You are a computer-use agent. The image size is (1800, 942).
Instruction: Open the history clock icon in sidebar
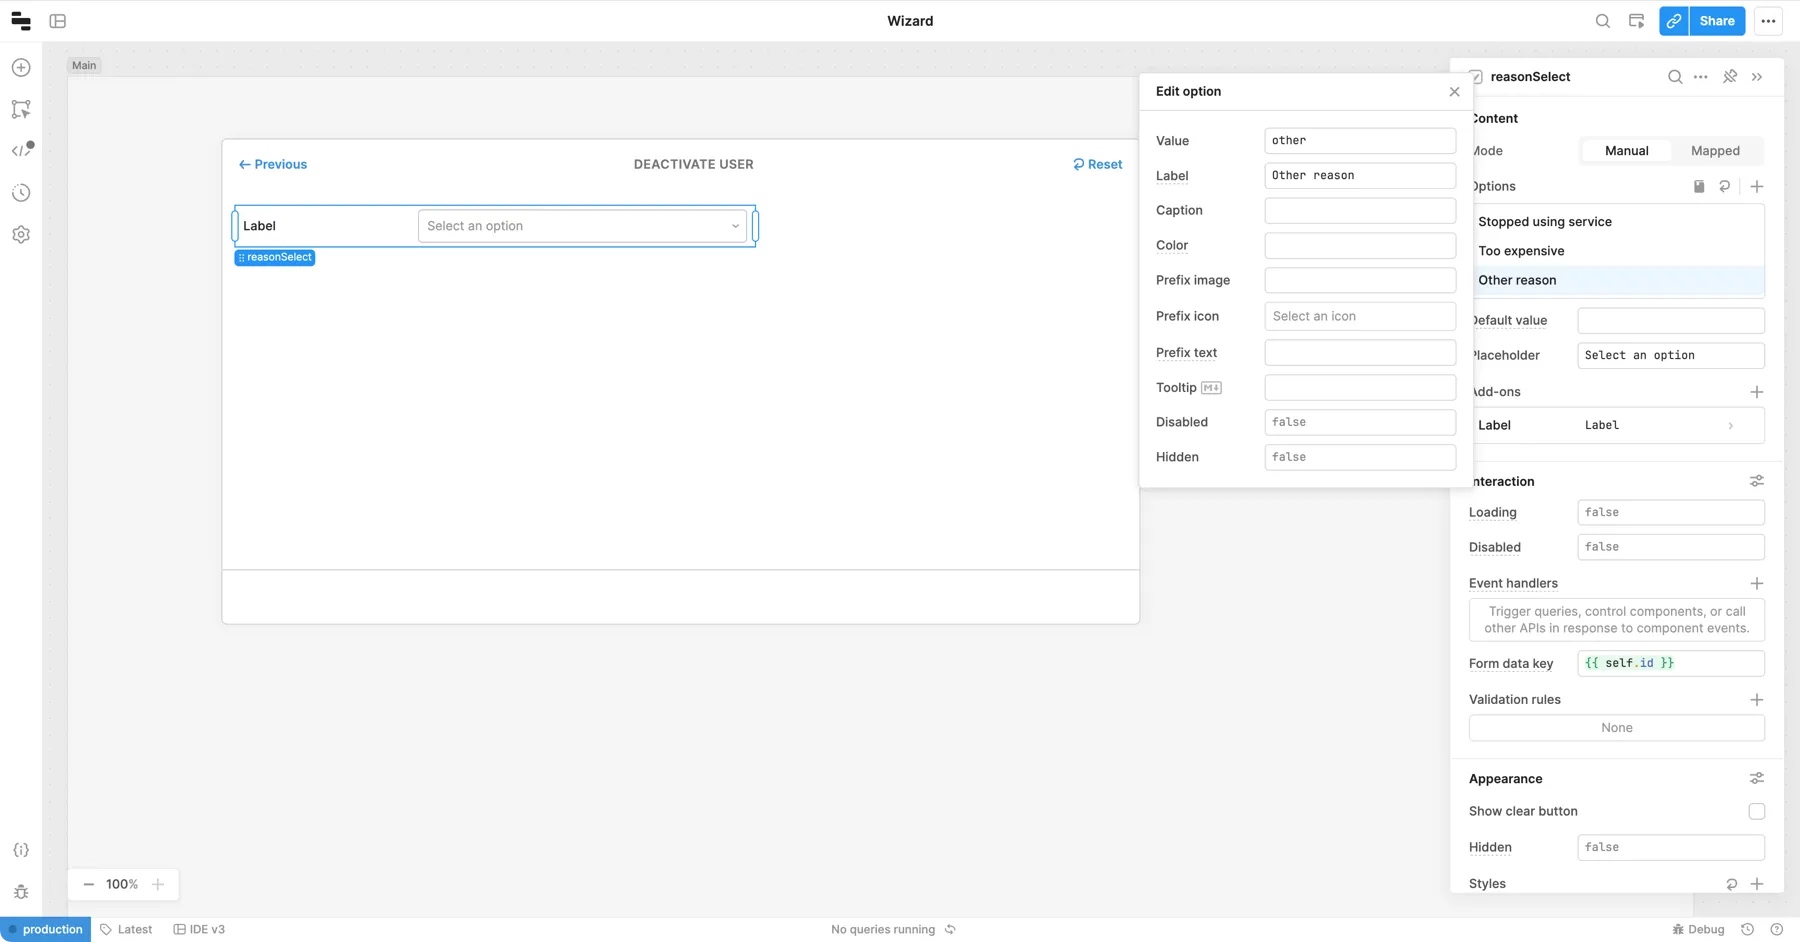click(21, 192)
